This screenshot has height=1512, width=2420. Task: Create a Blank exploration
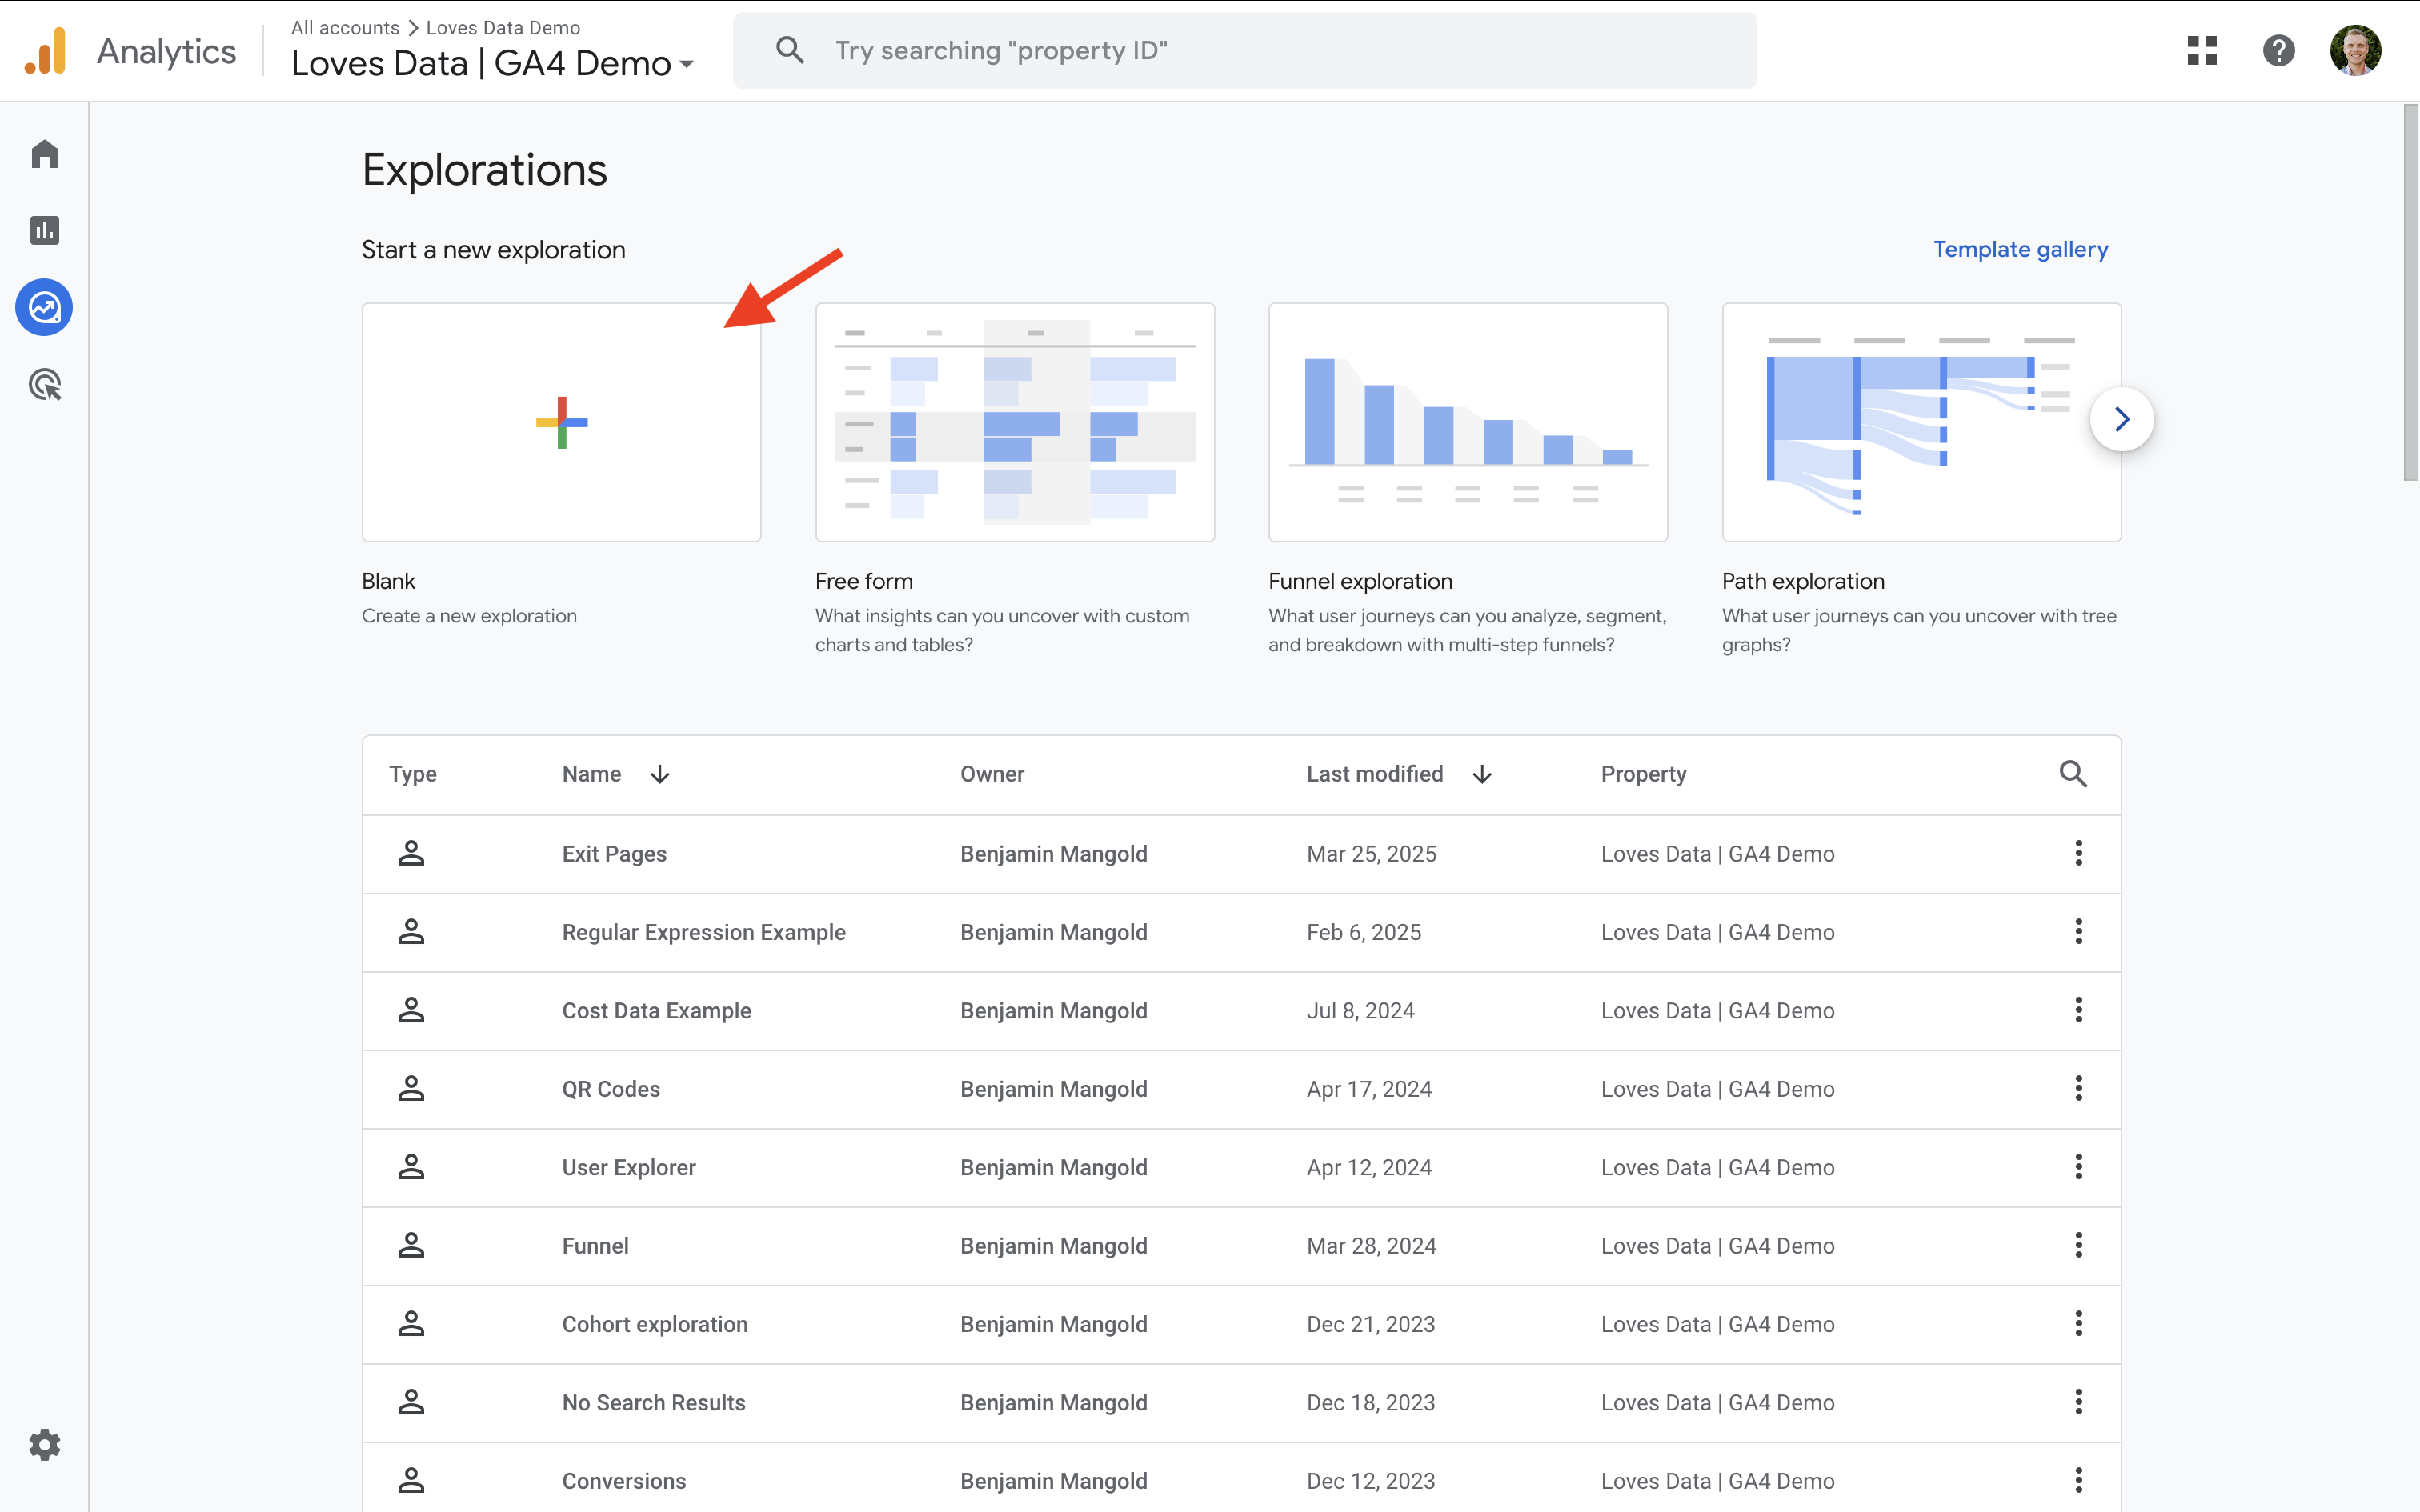coord(561,422)
